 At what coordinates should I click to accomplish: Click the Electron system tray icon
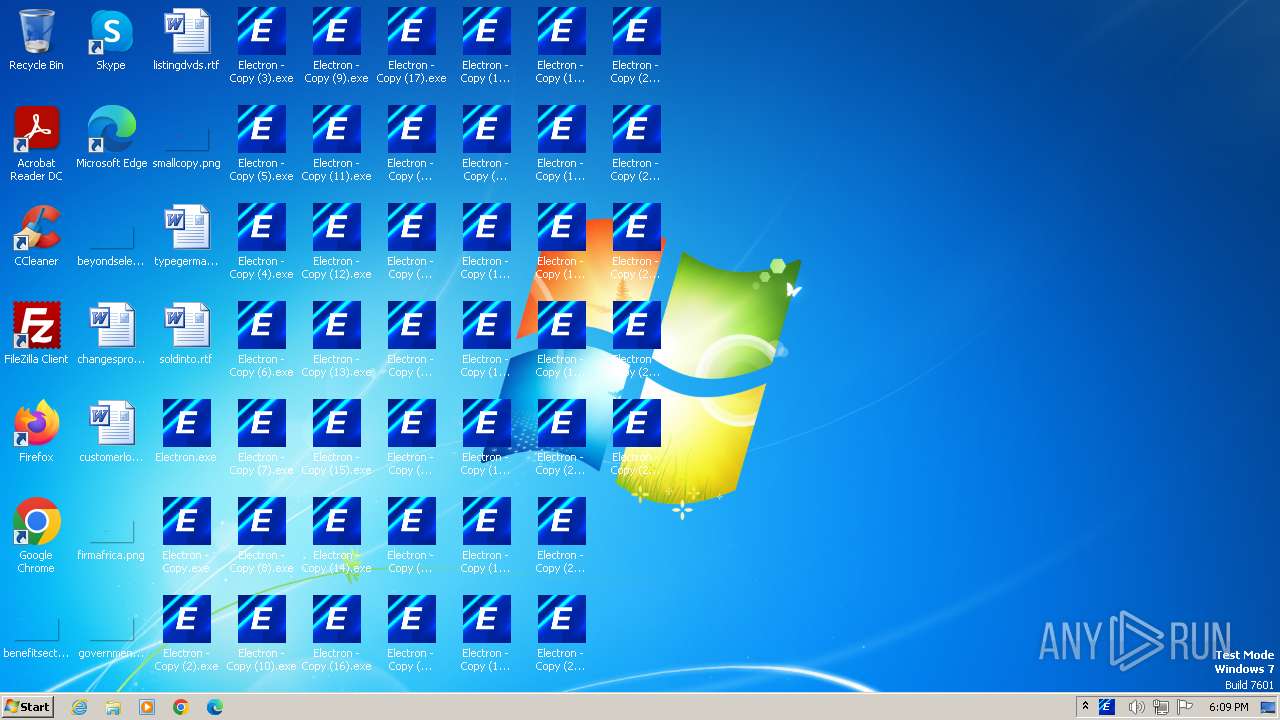tap(1107, 707)
